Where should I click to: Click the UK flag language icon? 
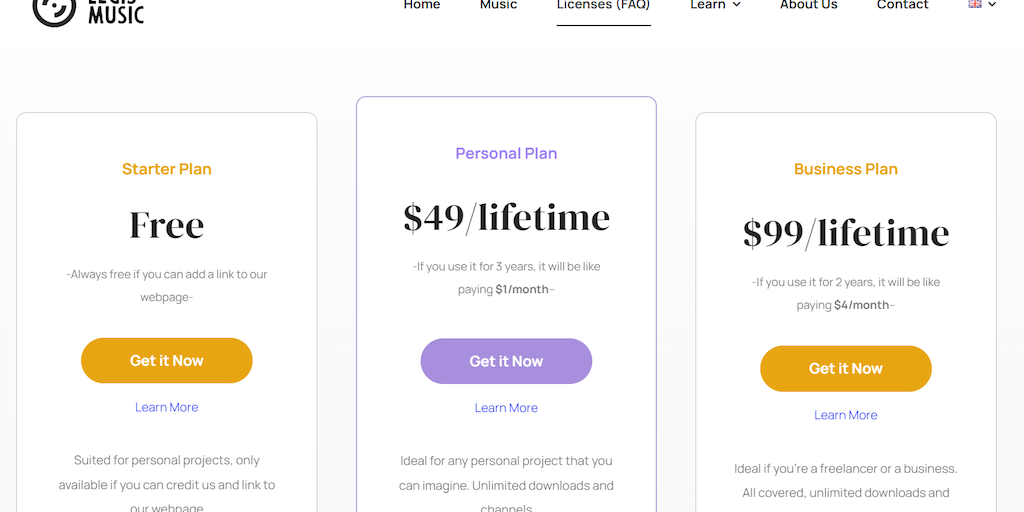point(975,5)
